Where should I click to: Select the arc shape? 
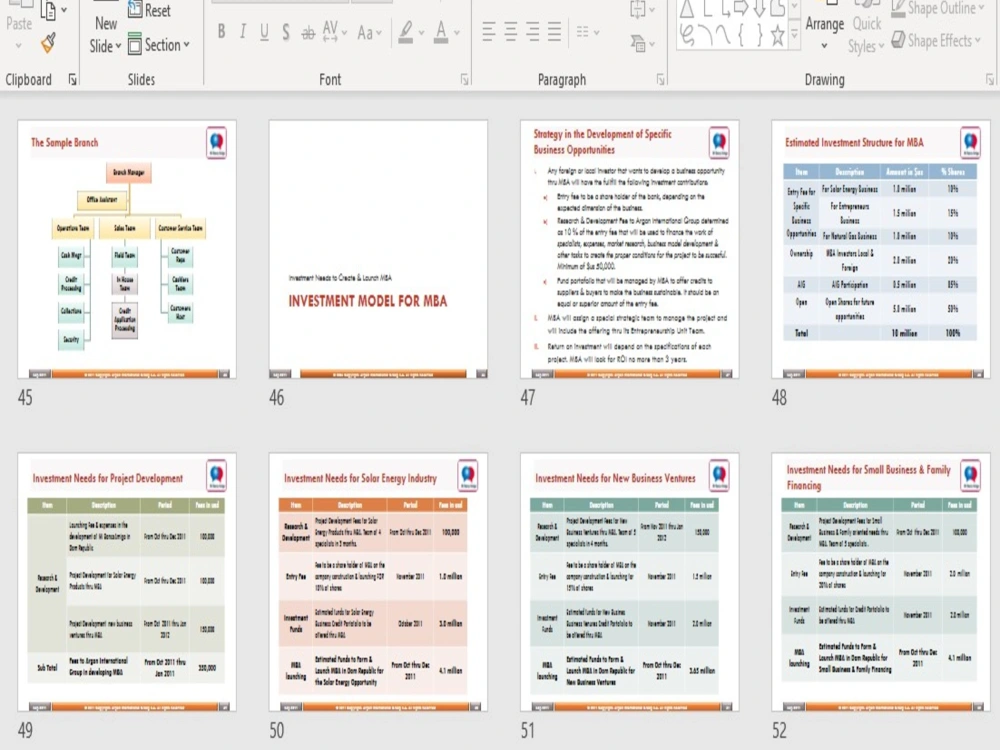705,35
